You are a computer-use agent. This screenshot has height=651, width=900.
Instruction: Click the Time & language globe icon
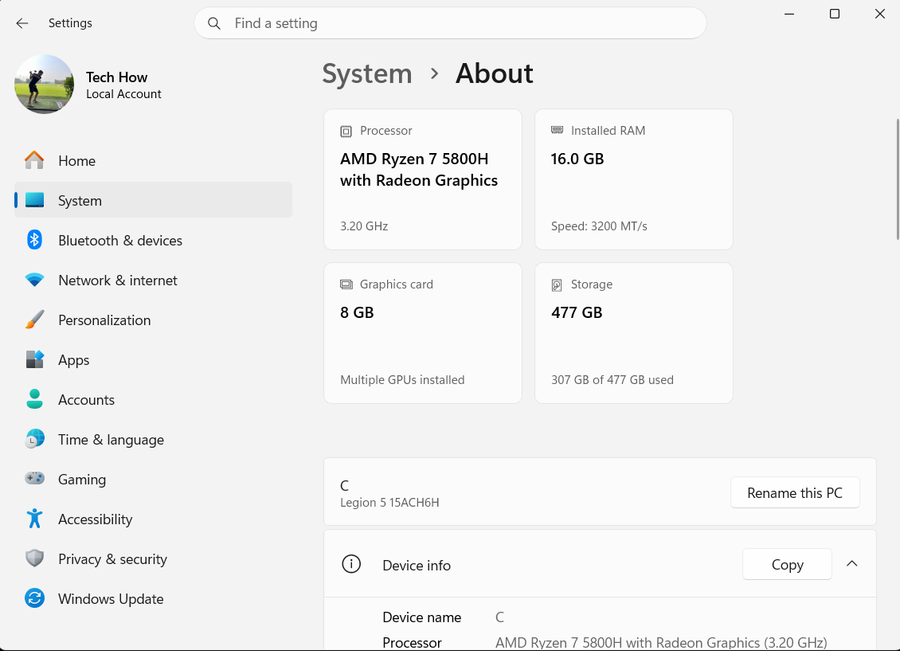point(34,439)
